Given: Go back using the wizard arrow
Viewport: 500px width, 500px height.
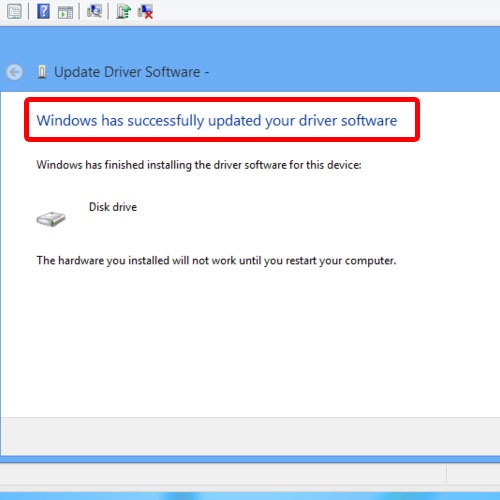Looking at the screenshot, I should coord(15,72).
